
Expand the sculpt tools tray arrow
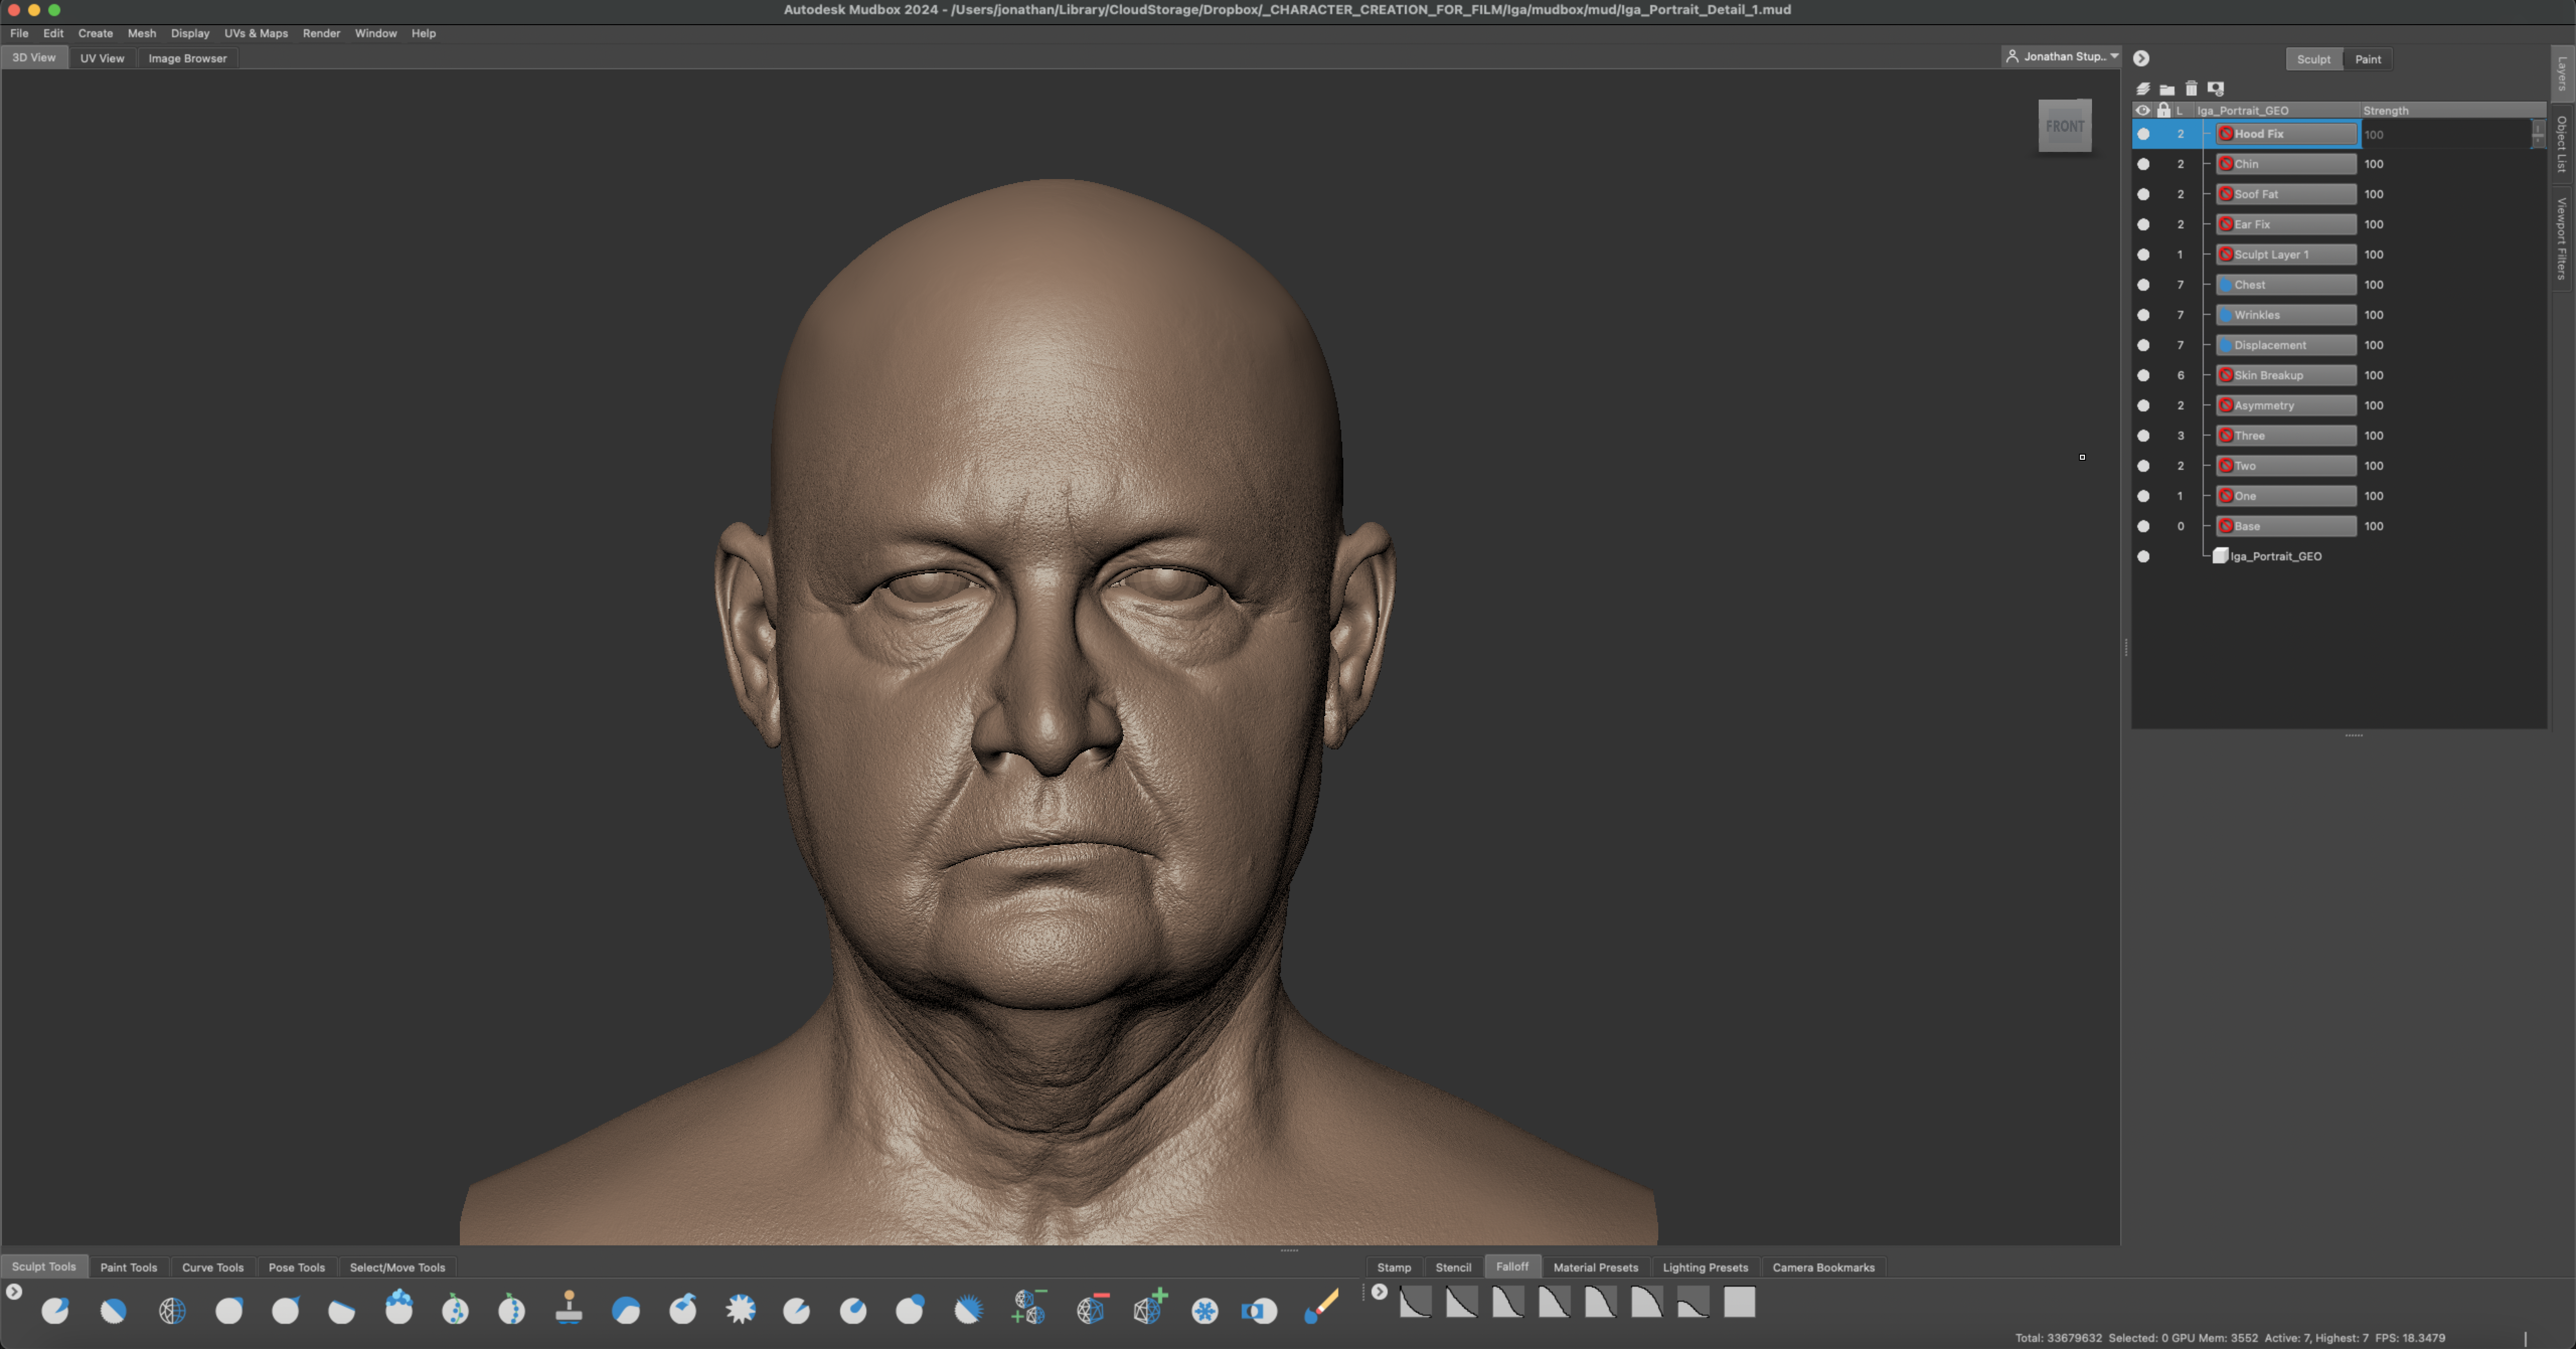click(14, 1291)
